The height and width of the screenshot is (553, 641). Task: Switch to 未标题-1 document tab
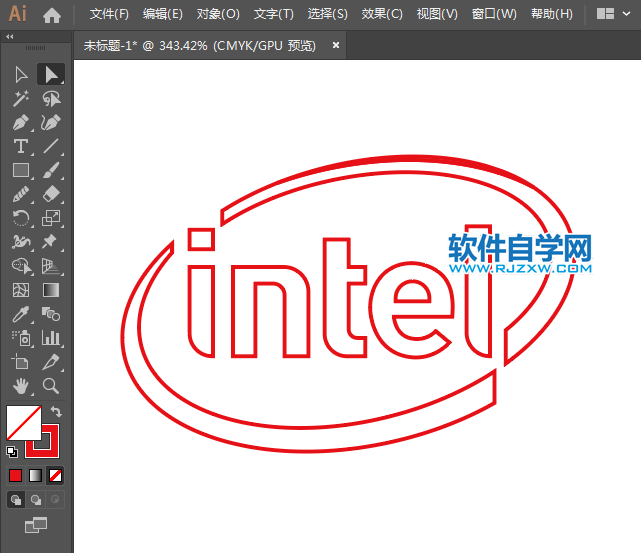(x=199, y=45)
